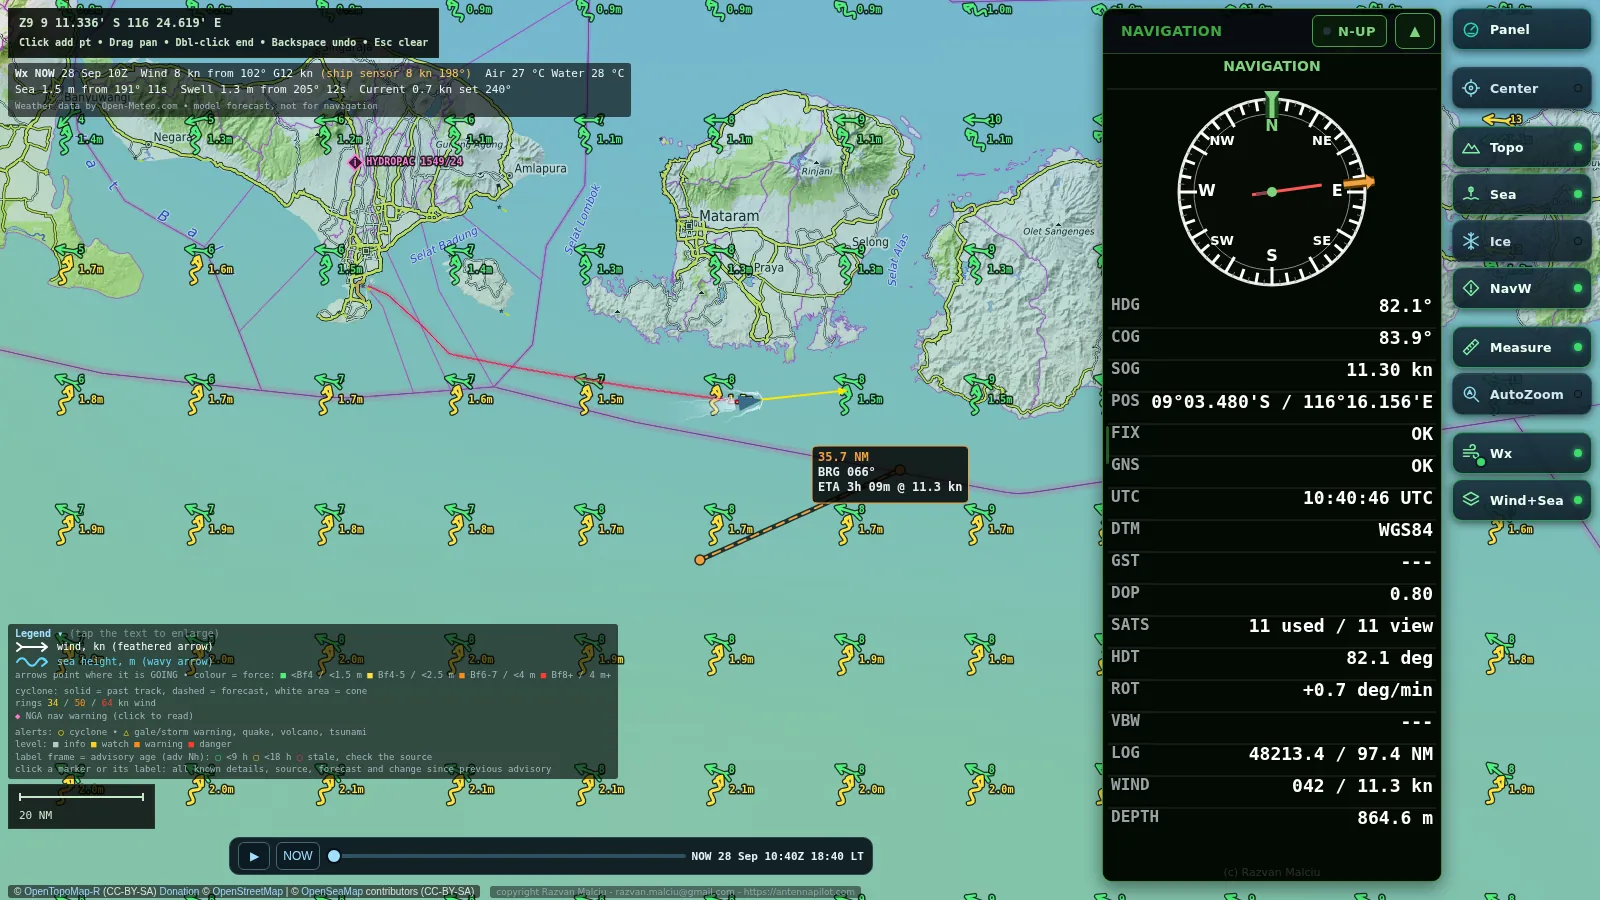The height and width of the screenshot is (900, 1600).
Task: Click the 20 NM scale bar
Action: (81, 806)
